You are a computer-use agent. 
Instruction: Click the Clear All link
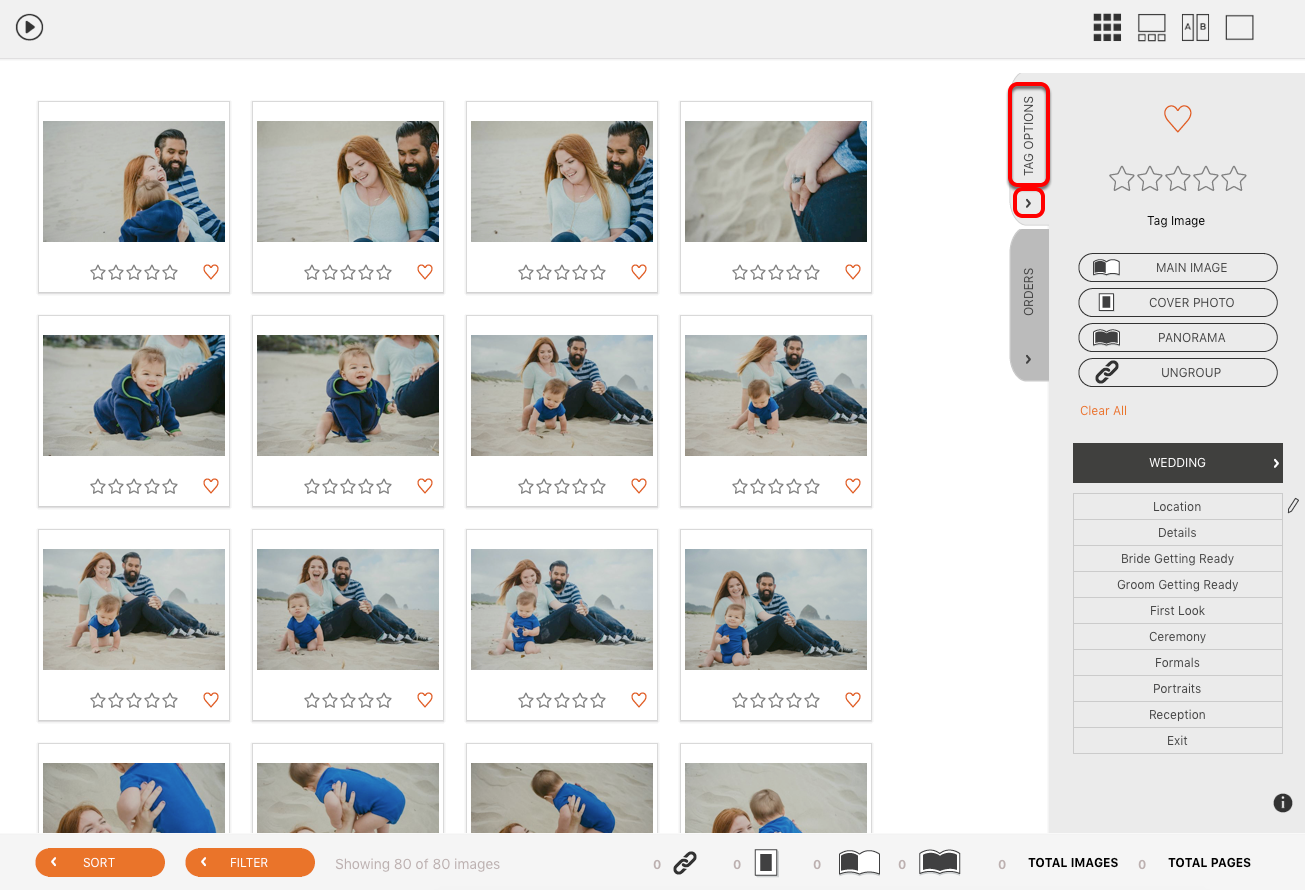pos(1103,411)
